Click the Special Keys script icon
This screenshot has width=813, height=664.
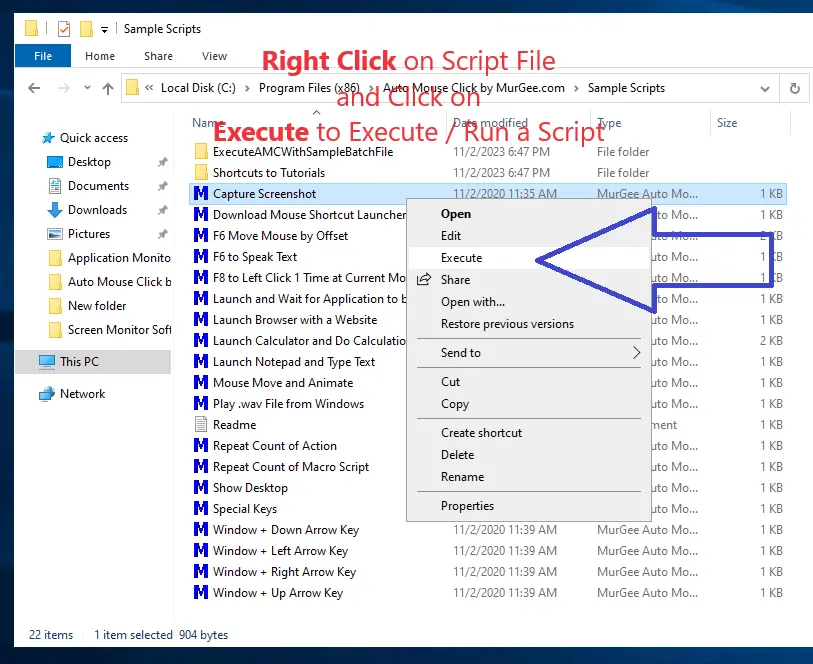[201, 508]
